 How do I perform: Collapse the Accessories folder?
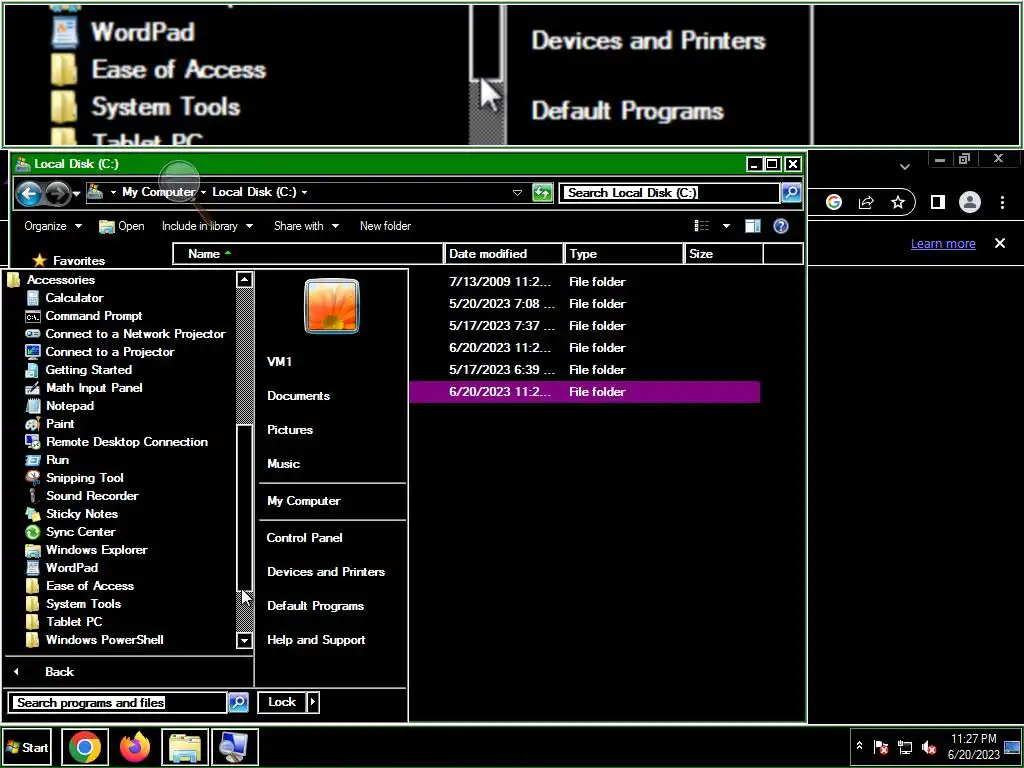[x=52, y=280]
